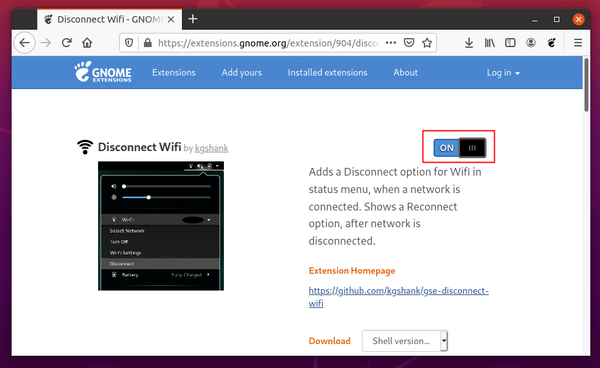Click the Download label text
600x368 pixels.
329,341
